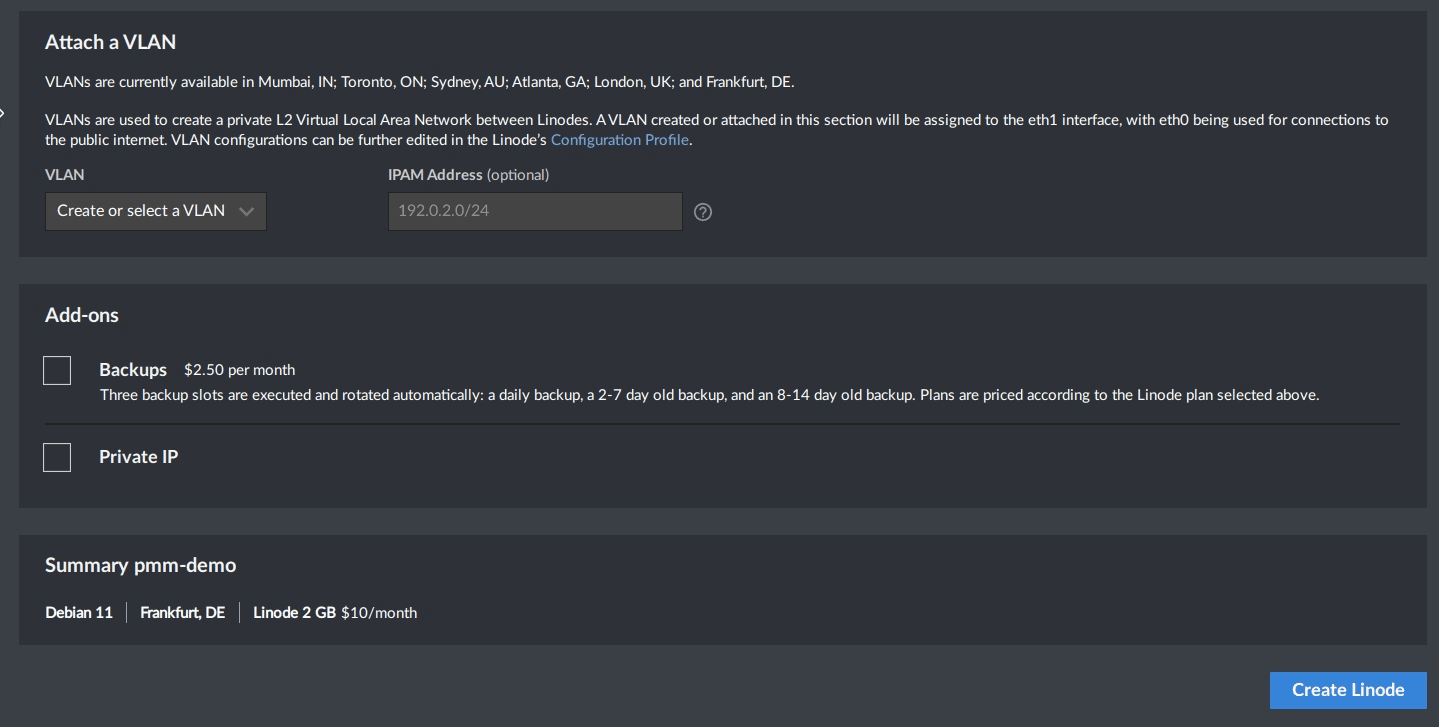Select Linode 2 GB in the summary bar

pos(294,613)
